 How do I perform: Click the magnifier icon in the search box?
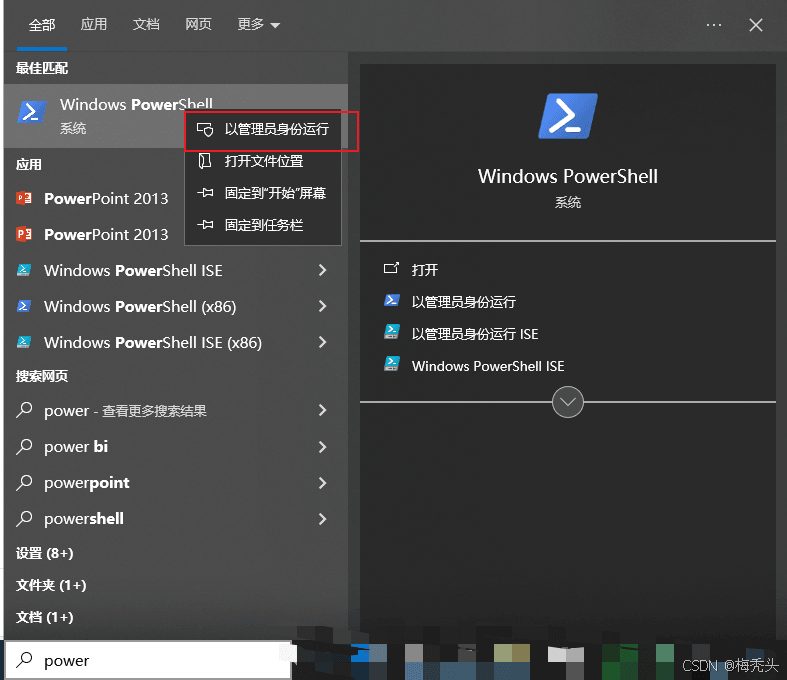click(x=24, y=660)
